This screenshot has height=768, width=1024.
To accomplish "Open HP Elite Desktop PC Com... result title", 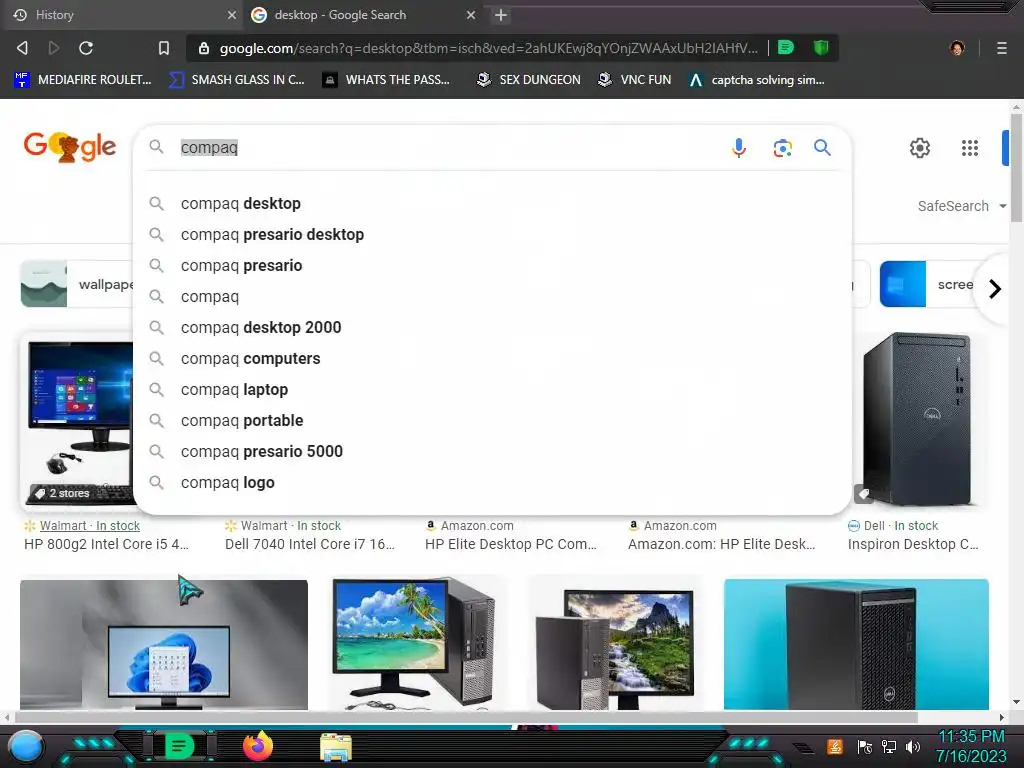I will (511, 544).
